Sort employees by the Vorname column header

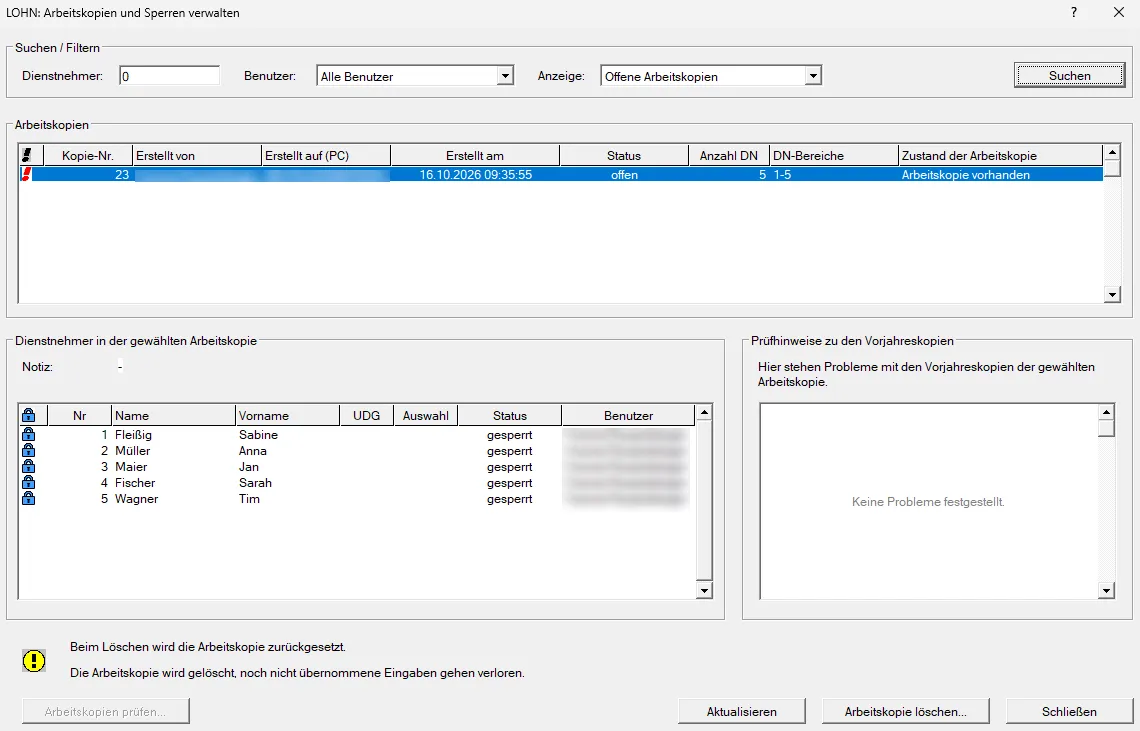[288, 415]
